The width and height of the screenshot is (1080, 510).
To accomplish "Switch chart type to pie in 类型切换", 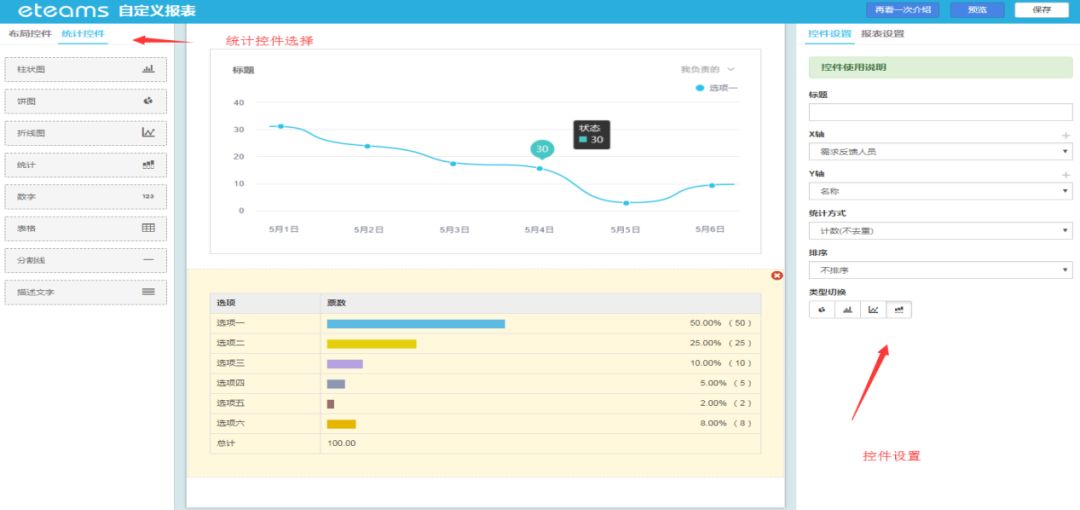I will tap(822, 310).
